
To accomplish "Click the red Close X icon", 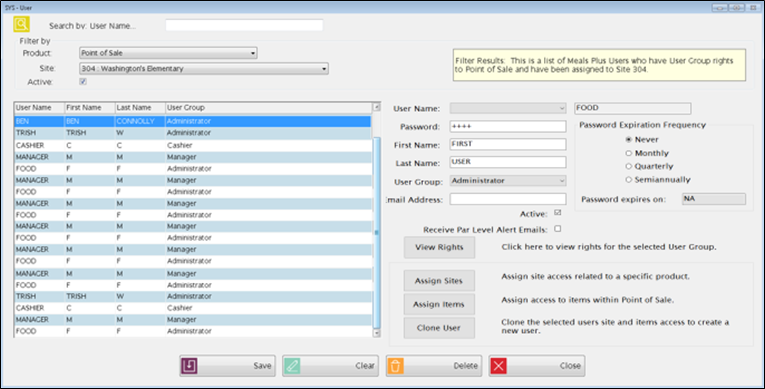I will click(x=499, y=366).
